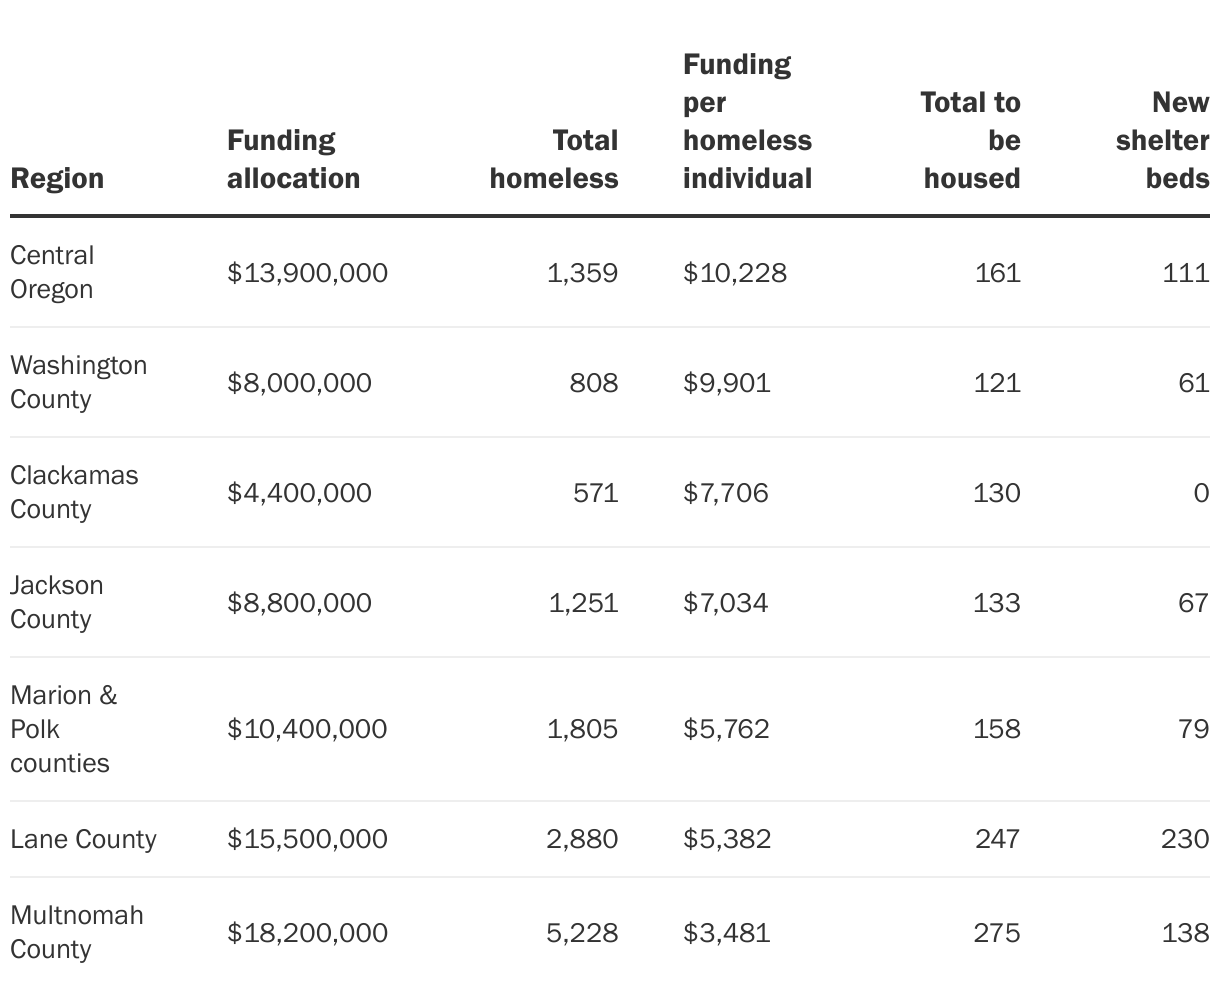
Task: Select the $13,900,000 funding cell
Action: tap(307, 273)
